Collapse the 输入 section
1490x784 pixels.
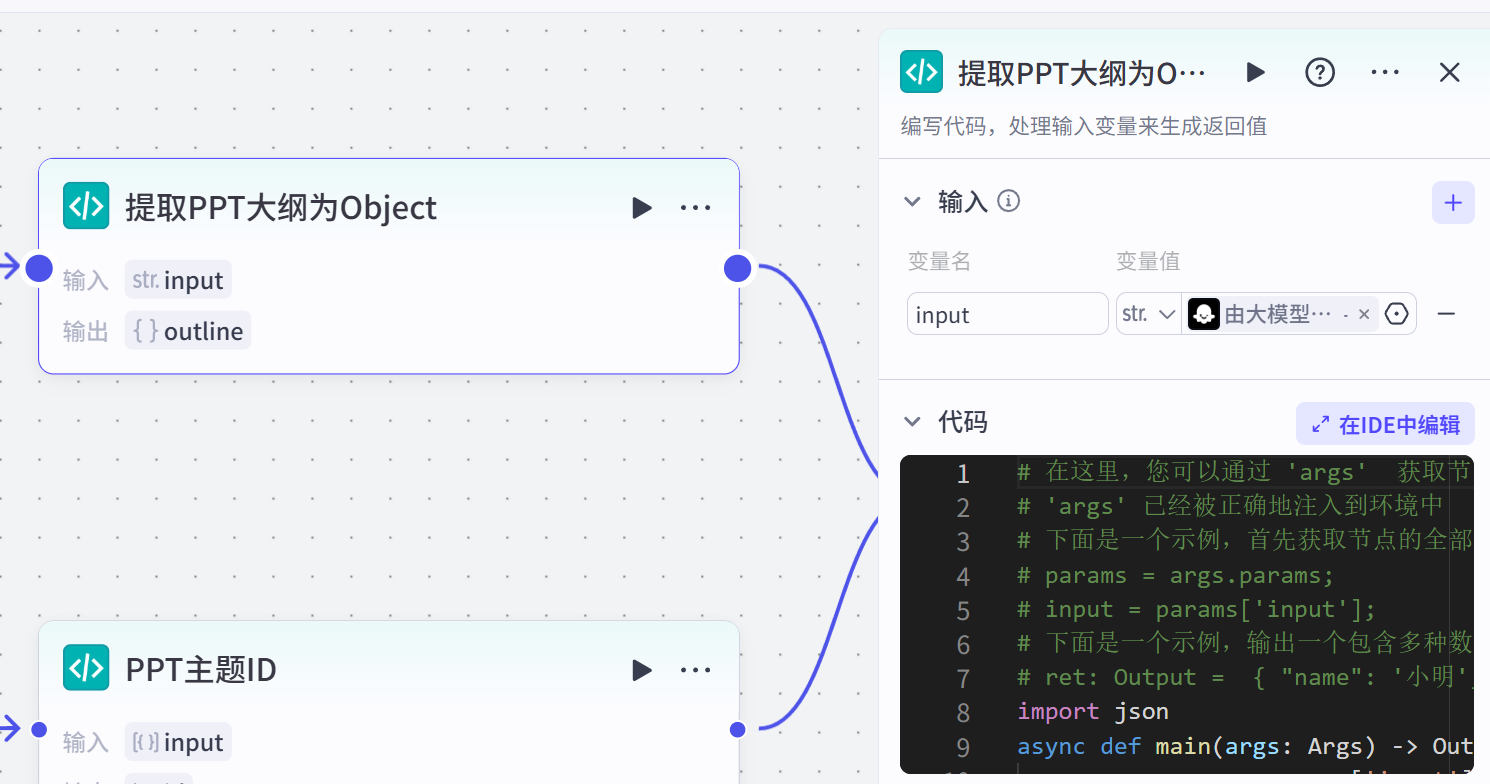(912, 202)
